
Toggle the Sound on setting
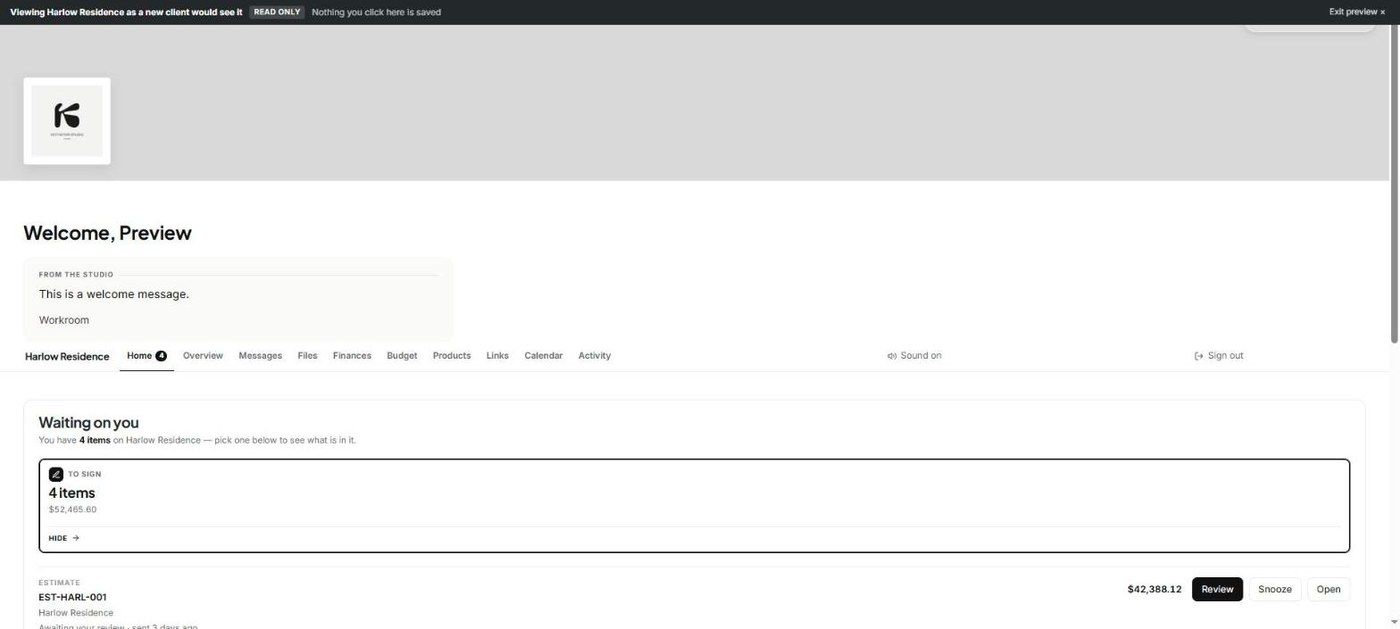tap(914, 356)
